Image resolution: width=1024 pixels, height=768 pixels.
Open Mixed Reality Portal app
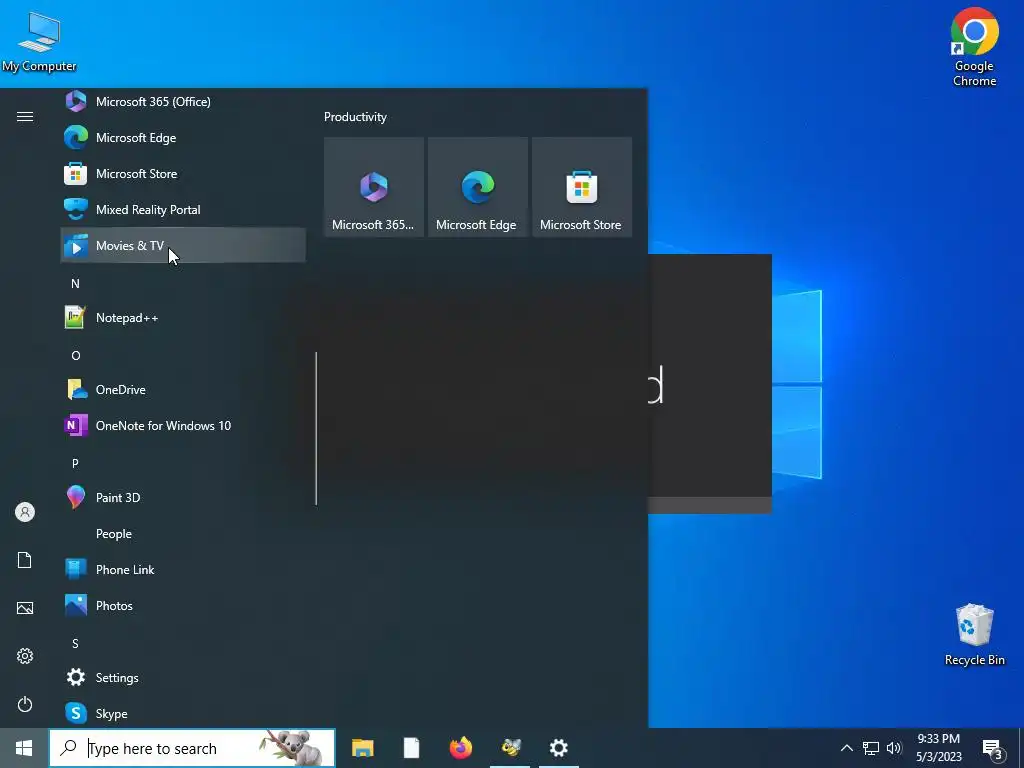[183, 210]
